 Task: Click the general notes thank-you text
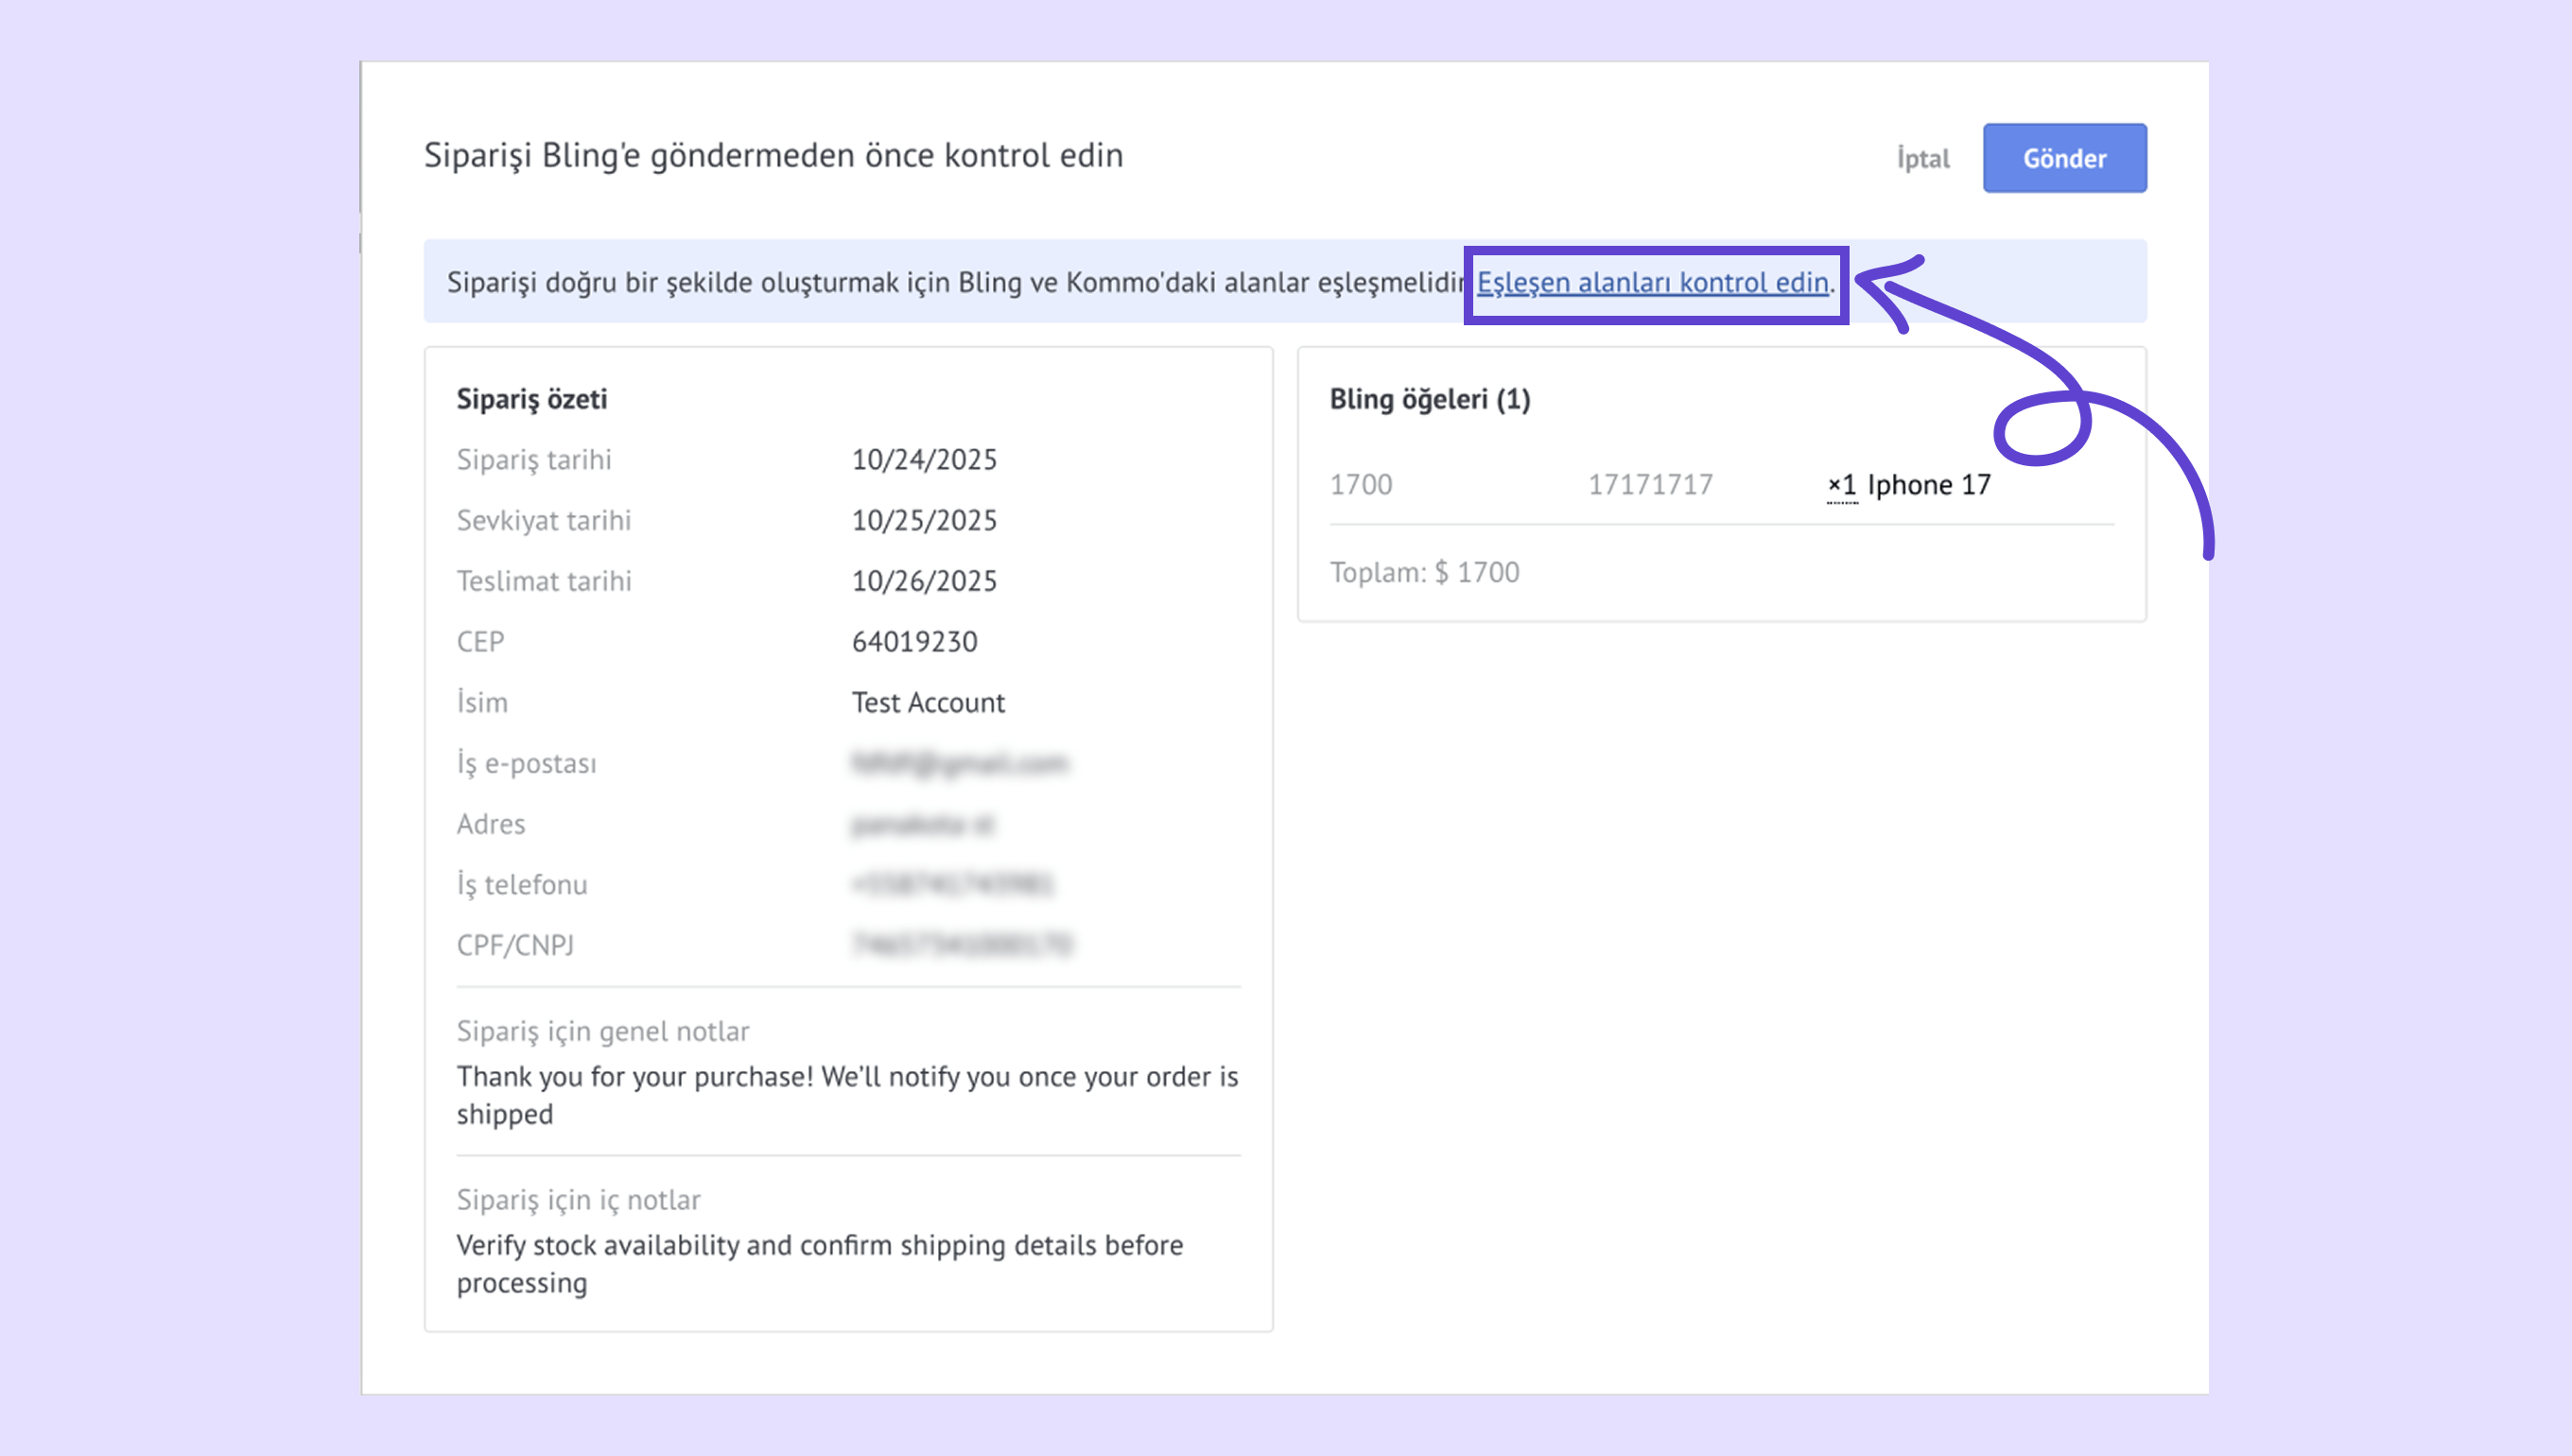(847, 1095)
